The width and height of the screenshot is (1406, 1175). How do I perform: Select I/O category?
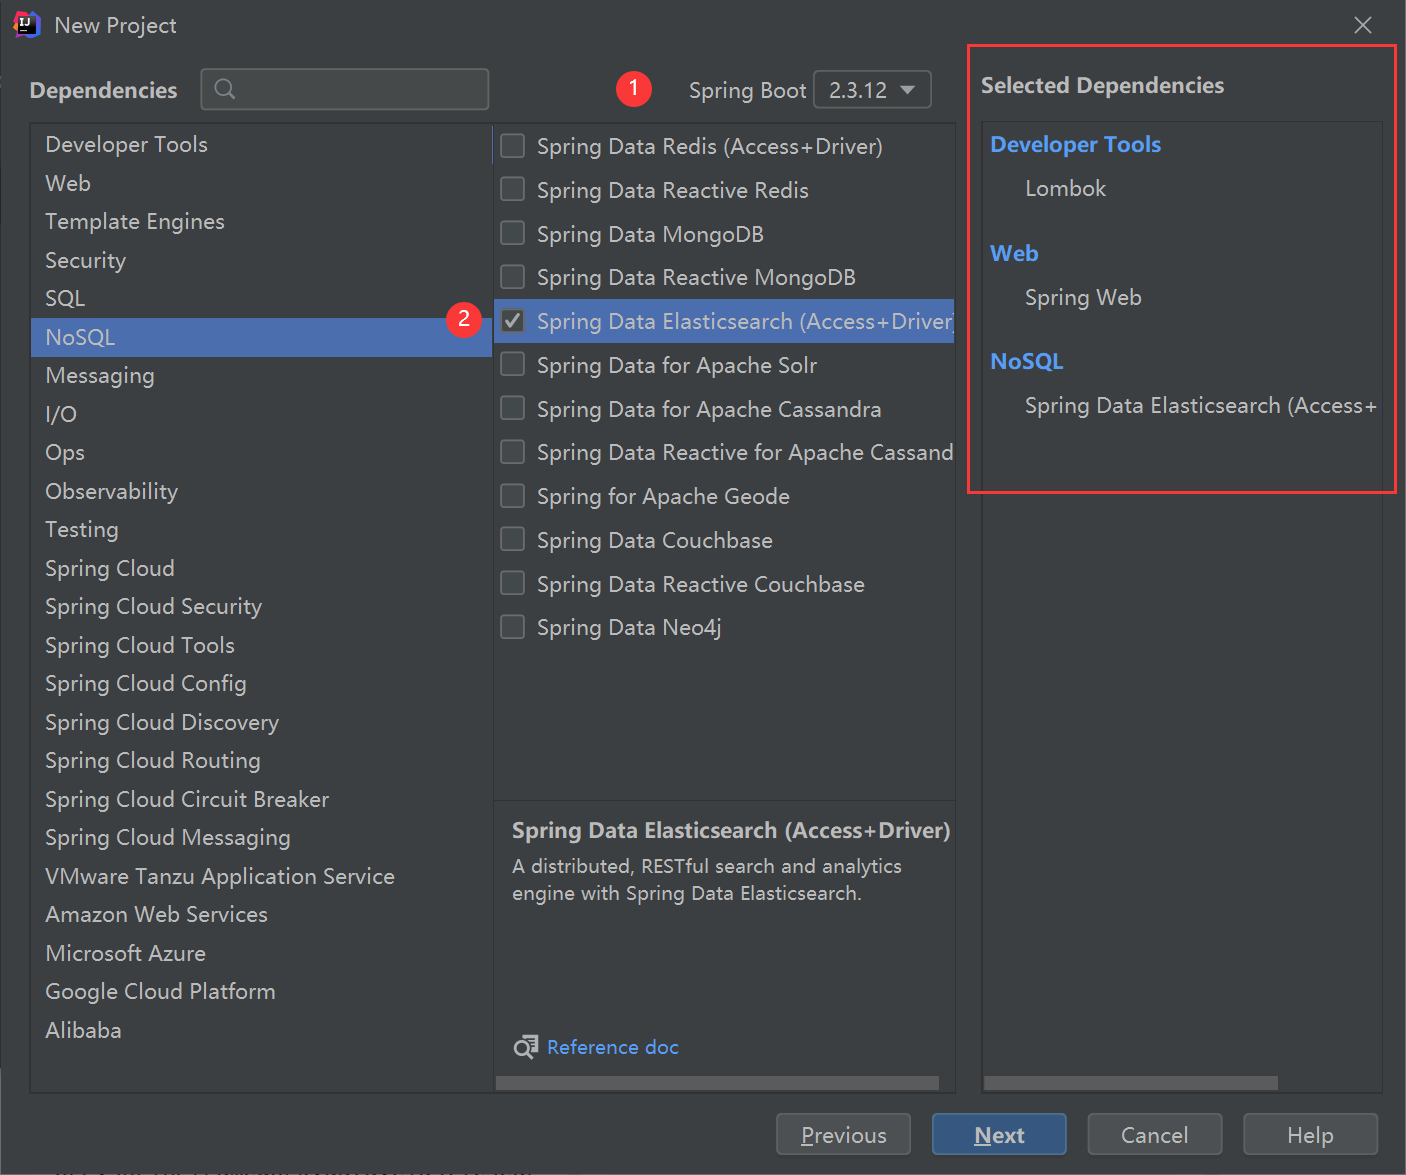(261, 414)
